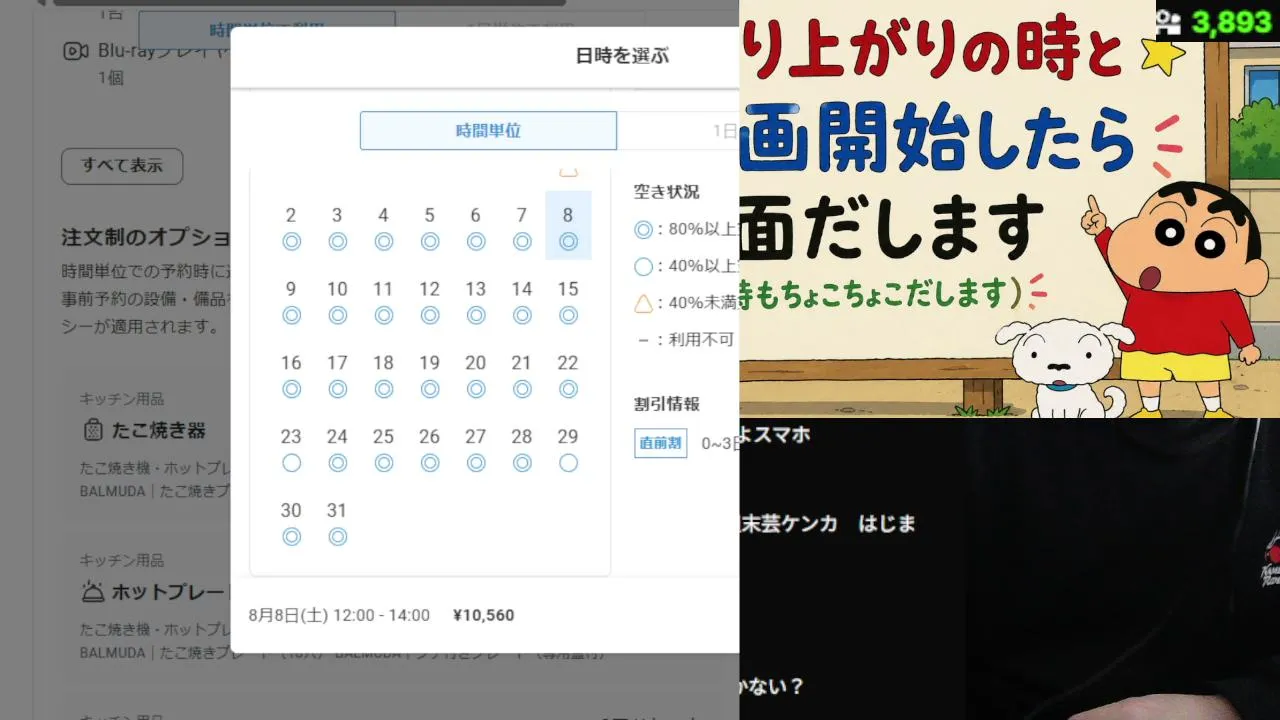The image size is (1280, 720).
Task: Select the number 30 in the calendar
Action: [291, 511]
